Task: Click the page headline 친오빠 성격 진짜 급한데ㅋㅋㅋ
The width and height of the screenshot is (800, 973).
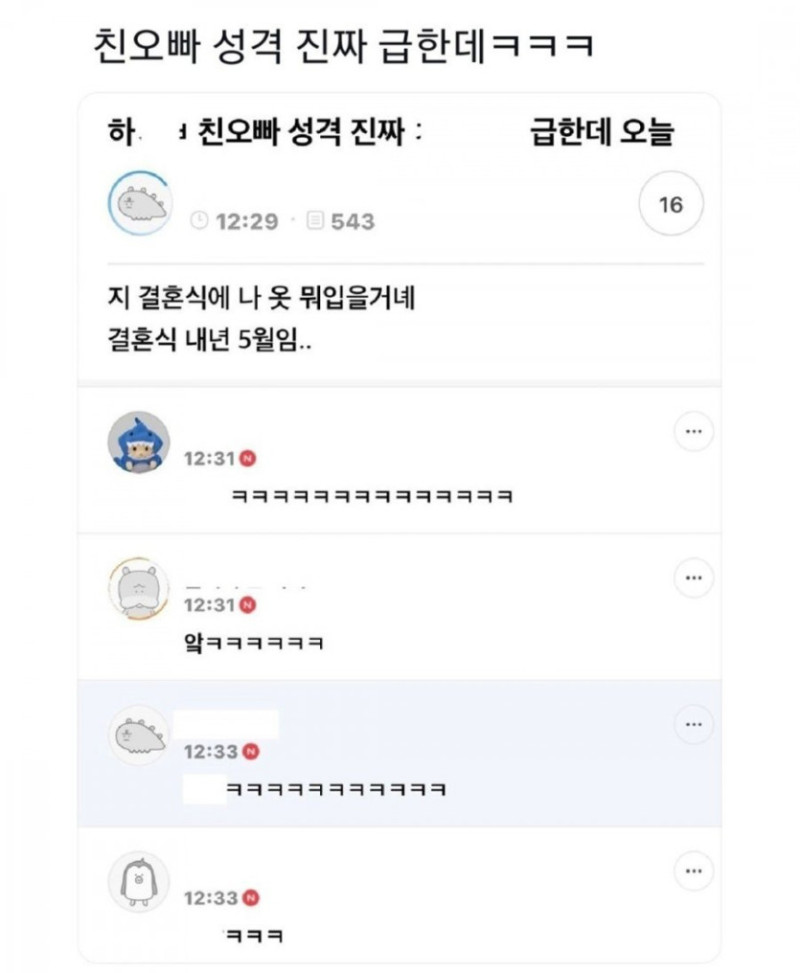Action: click(x=343, y=47)
